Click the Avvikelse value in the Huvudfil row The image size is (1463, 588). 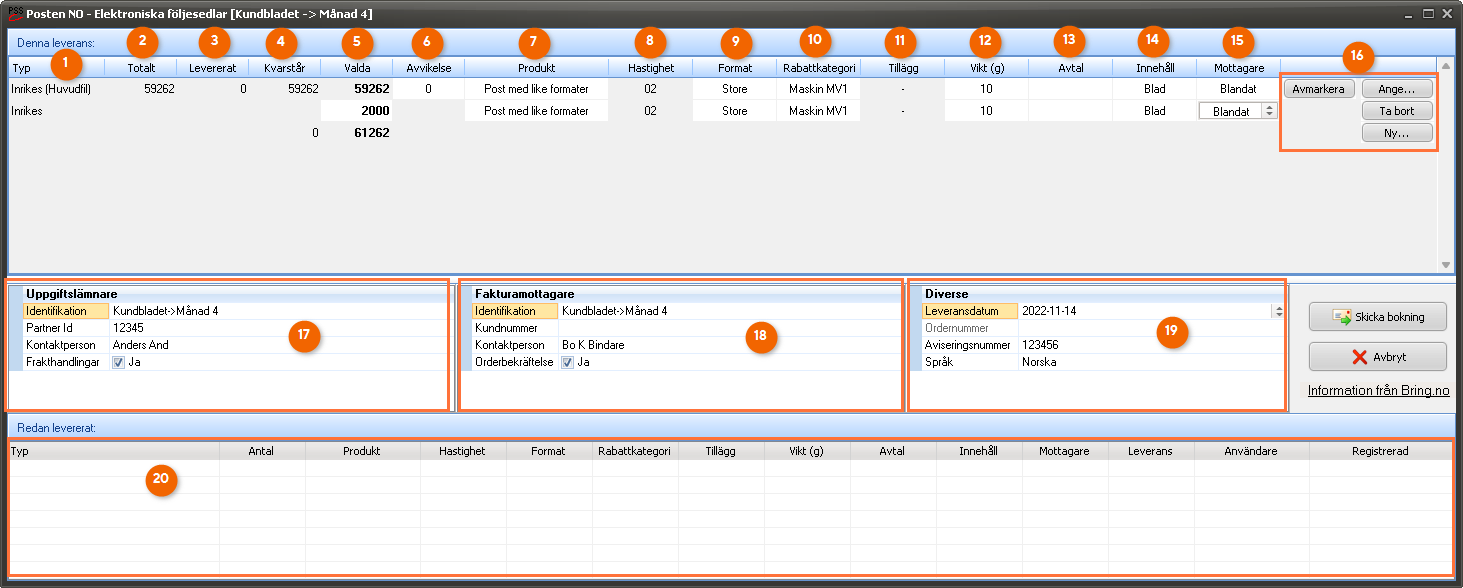[428, 89]
